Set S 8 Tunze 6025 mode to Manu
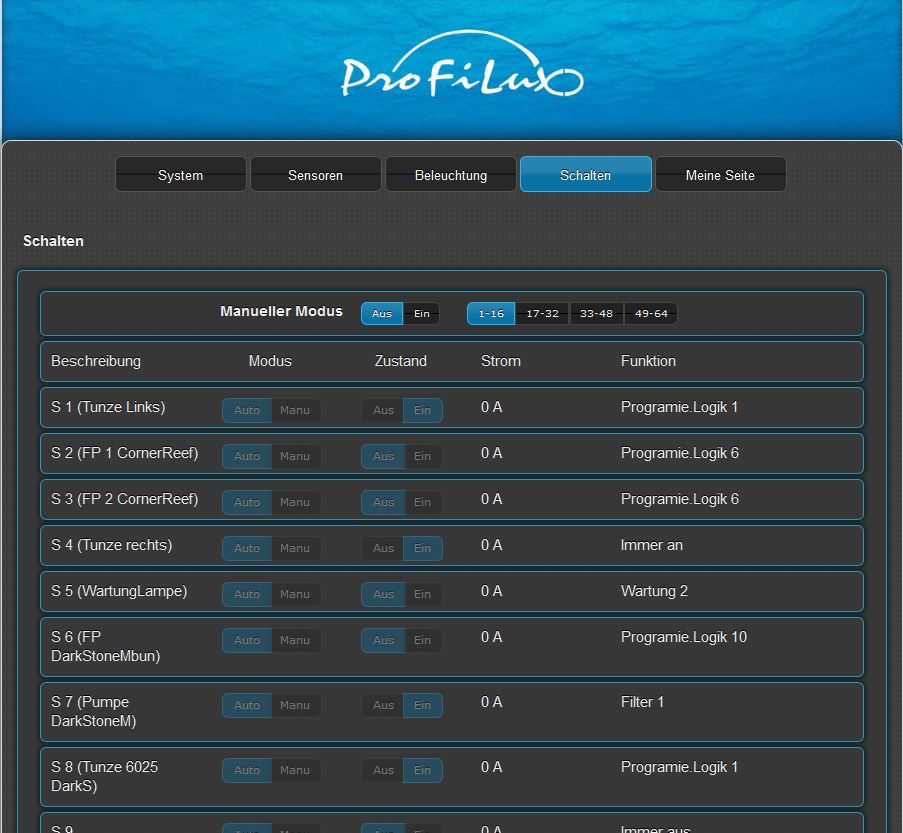 295,770
